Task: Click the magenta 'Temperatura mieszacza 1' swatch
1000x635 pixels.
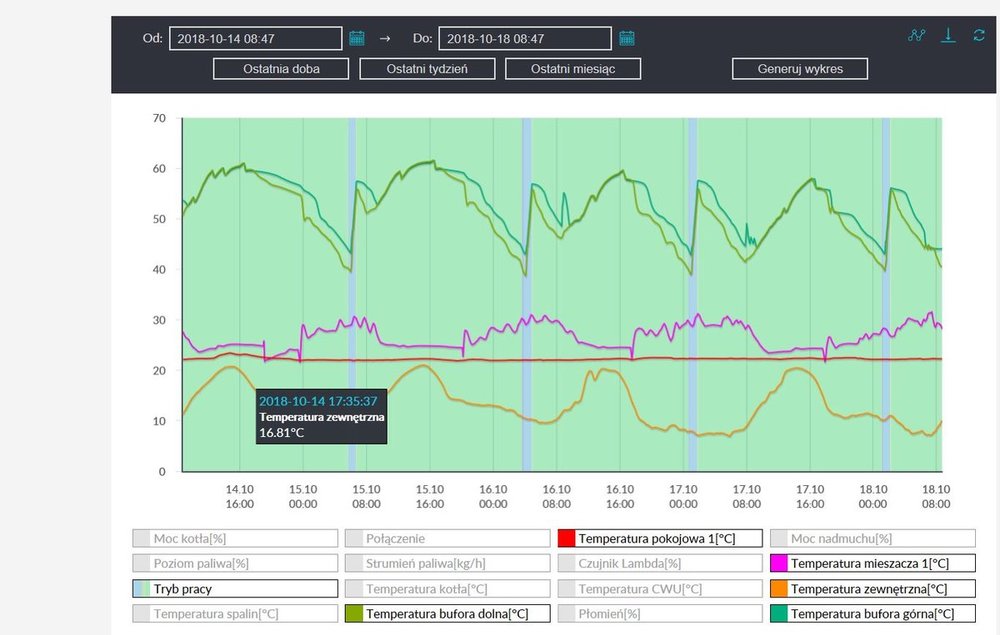Action: click(x=779, y=564)
